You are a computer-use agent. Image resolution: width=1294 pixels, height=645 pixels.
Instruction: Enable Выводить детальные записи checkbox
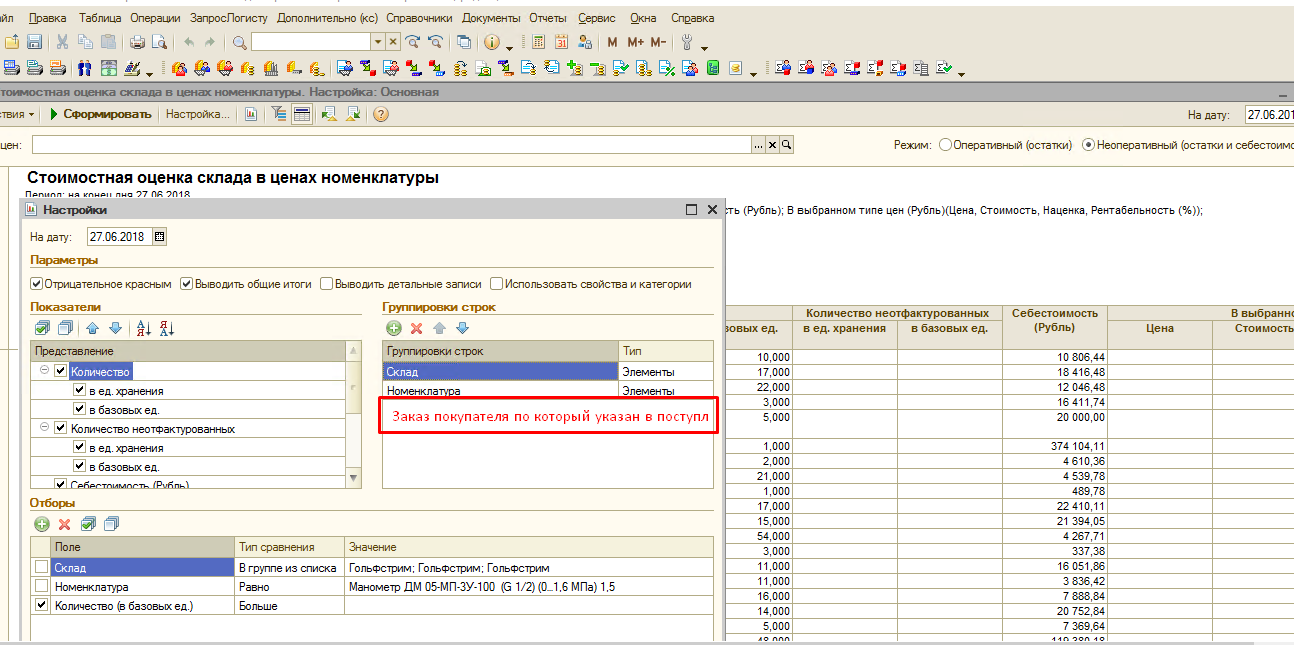(326, 284)
